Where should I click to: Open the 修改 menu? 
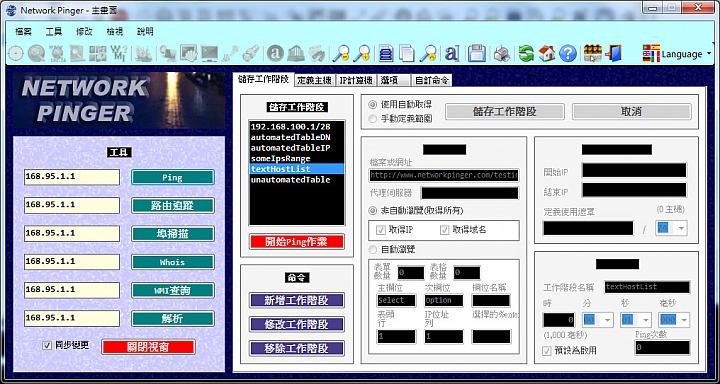84,32
